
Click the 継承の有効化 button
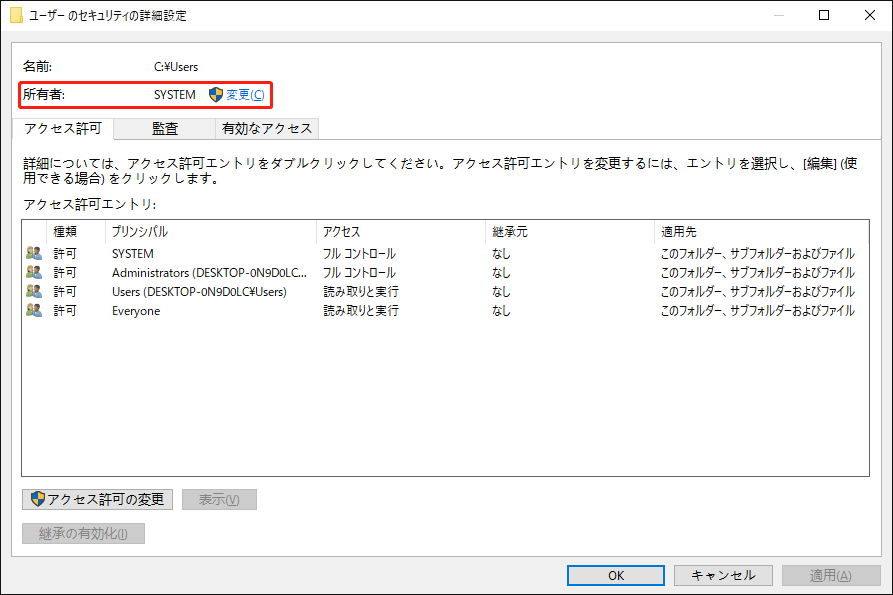click(x=83, y=533)
